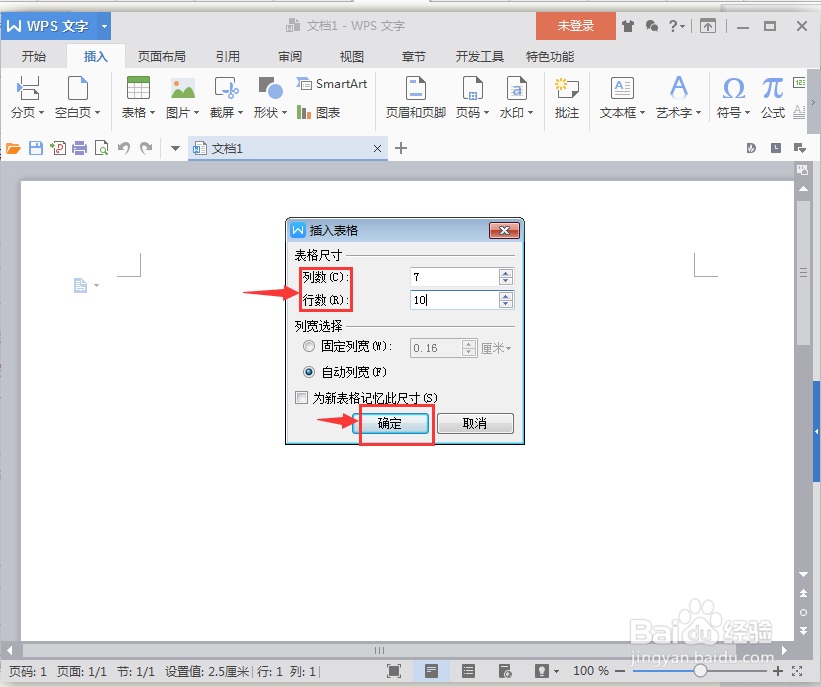Insert a formula (公式) pi icon
Viewport: 821px width, 687px height.
[773, 88]
